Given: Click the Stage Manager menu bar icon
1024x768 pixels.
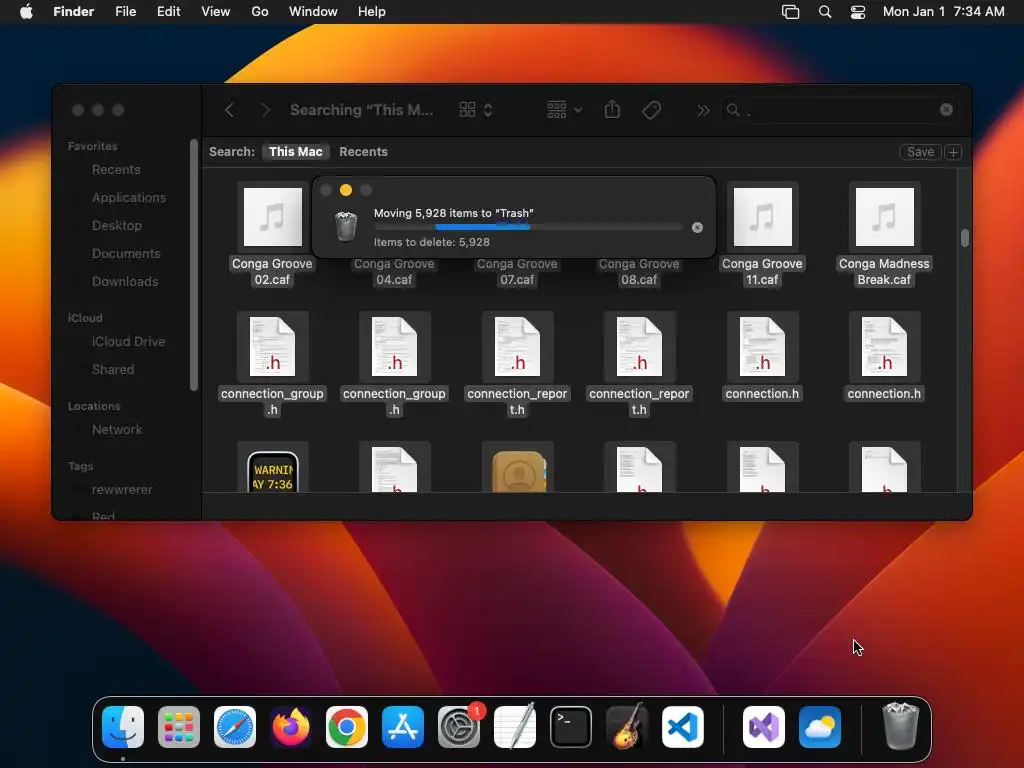Looking at the screenshot, I should click(x=790, y=12).
